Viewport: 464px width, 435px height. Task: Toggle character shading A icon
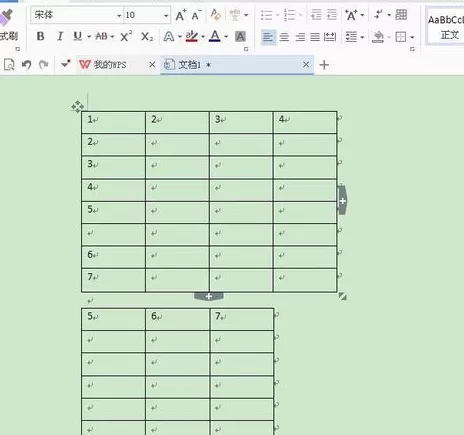(x=240, y=36)
